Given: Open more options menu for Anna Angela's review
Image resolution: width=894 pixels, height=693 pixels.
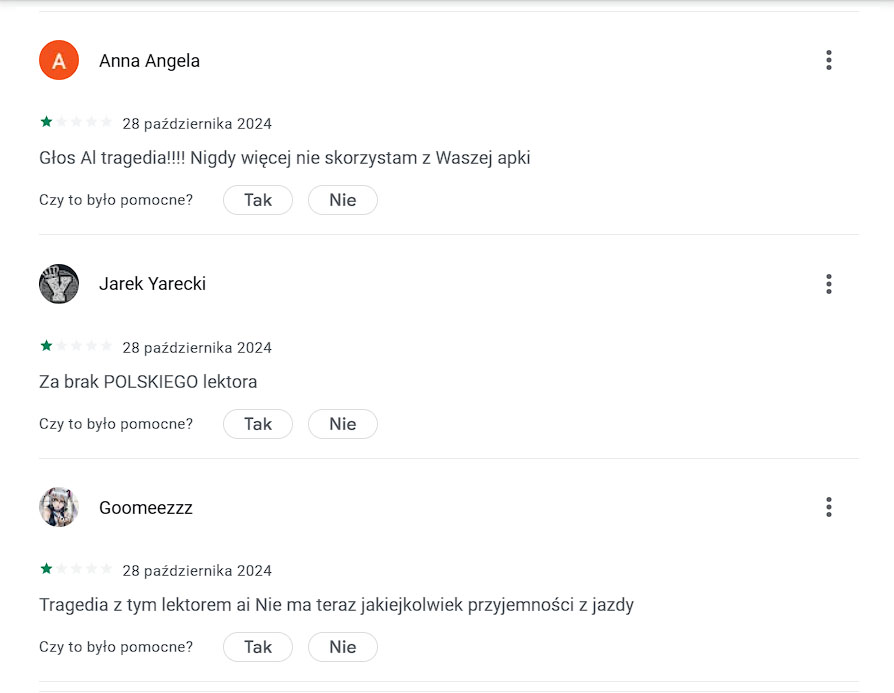Looking at the screenshot, I should pos(828,60).
